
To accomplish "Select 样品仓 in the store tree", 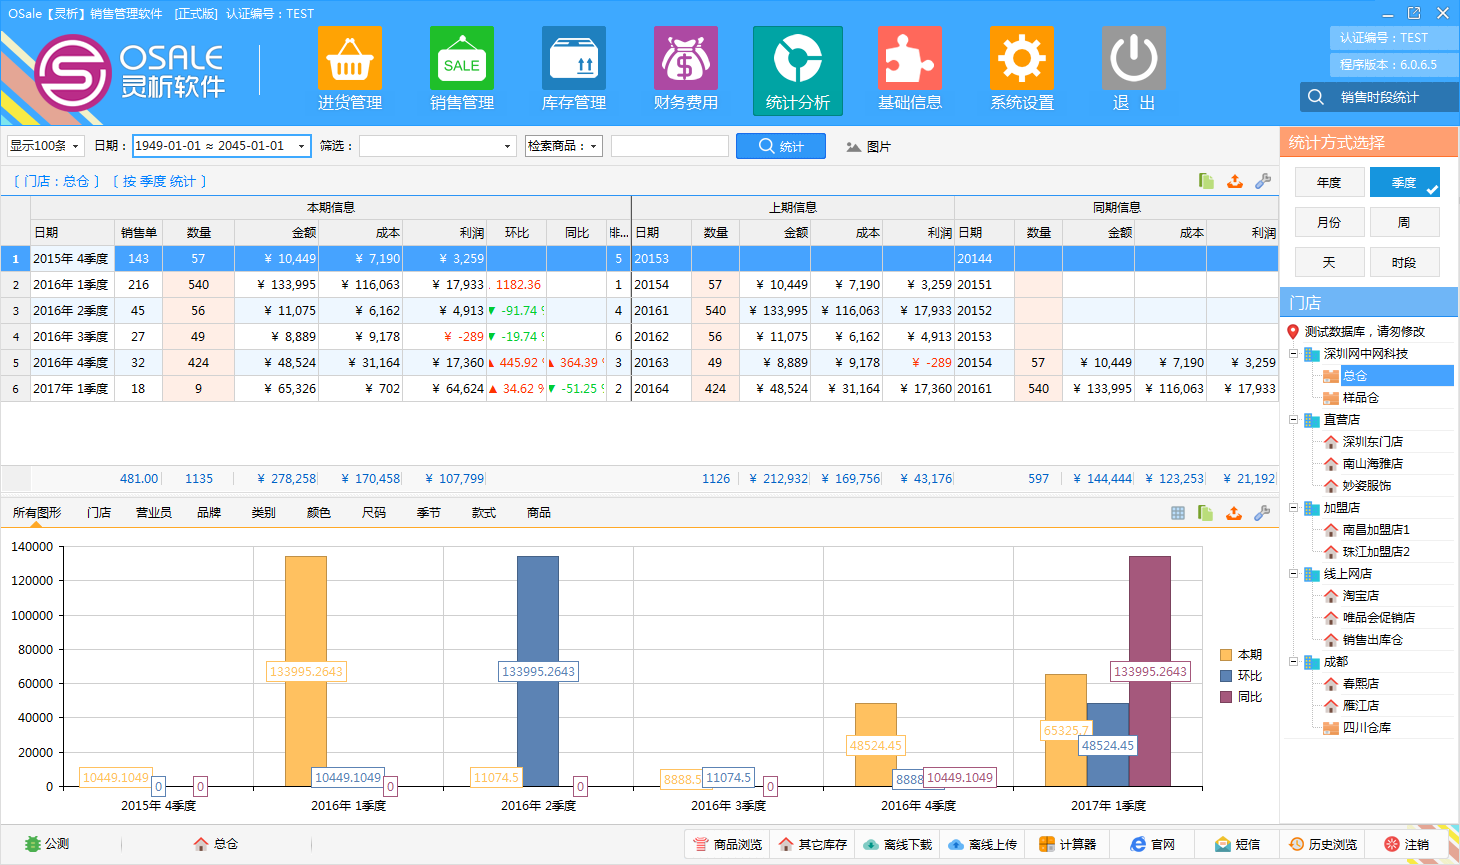I will 1360,398.
